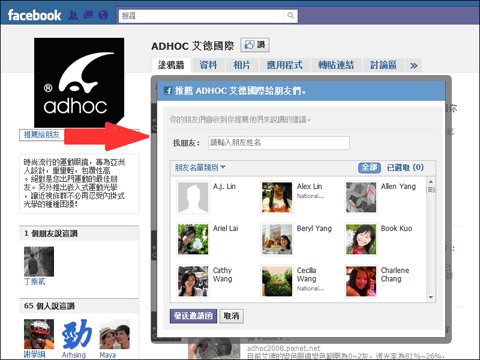
Task: Click the cyclist helmet fan photo
Action: pos(39,334)
